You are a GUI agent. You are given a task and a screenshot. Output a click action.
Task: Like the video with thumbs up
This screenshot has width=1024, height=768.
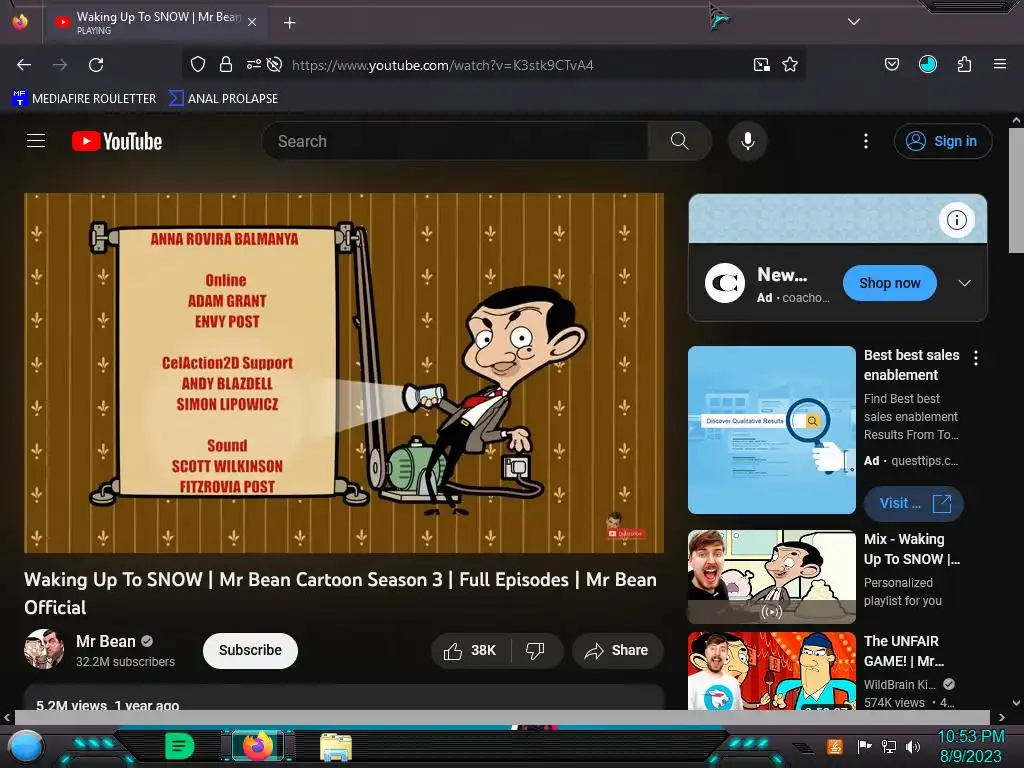(471, 650)
